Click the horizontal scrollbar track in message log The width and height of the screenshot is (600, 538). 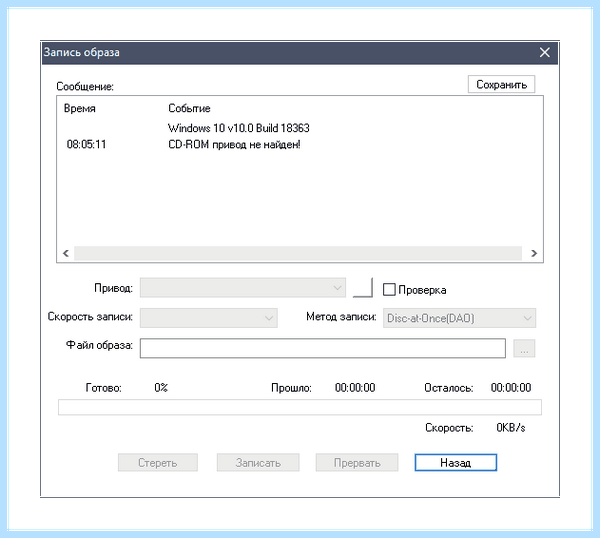tap(298, 253)
